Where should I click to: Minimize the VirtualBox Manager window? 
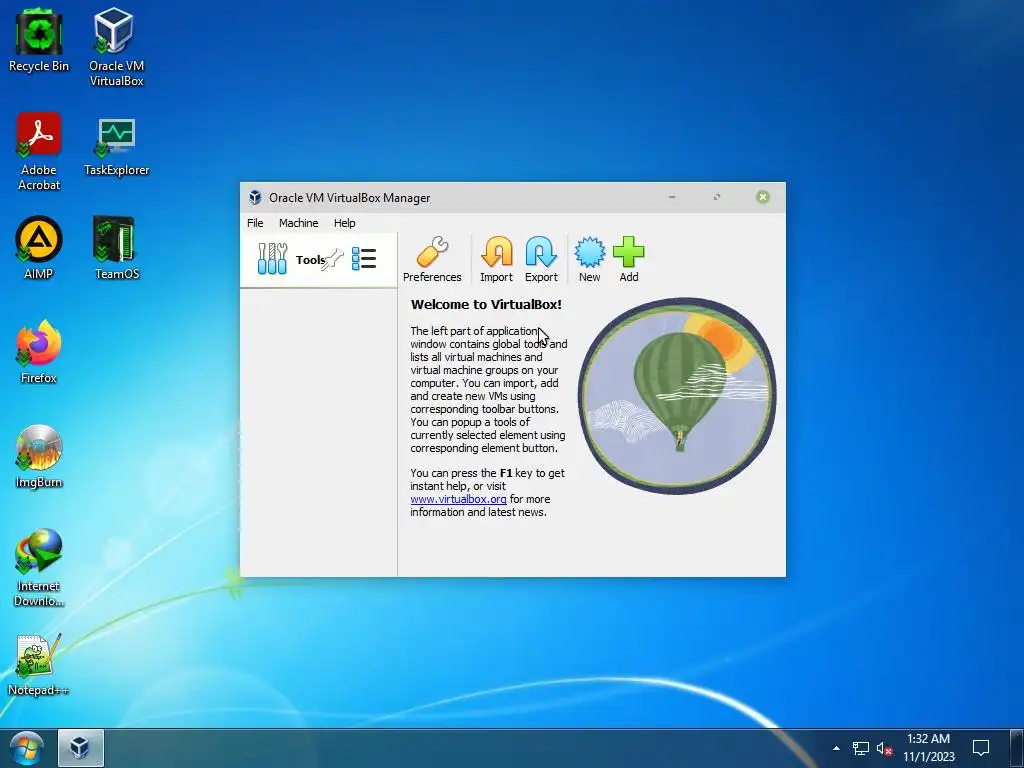[x=672, y=197]
